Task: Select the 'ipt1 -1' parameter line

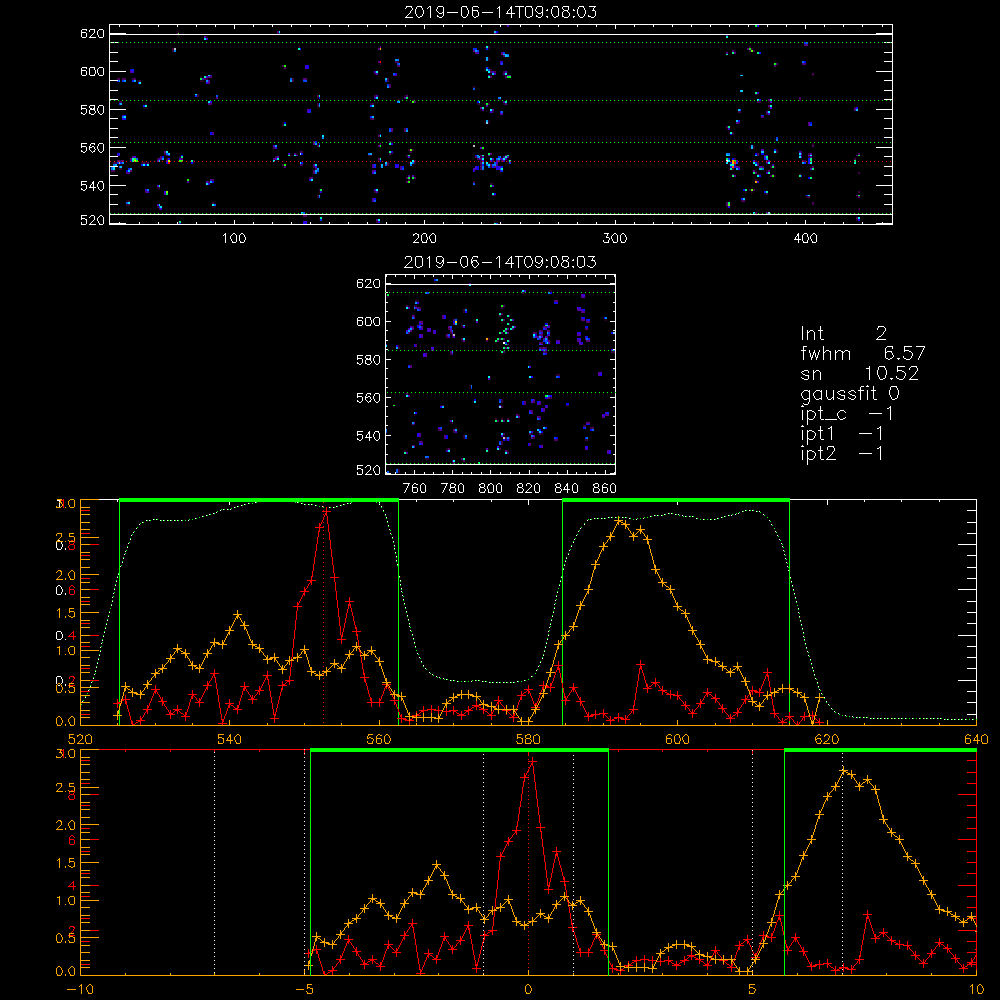Action: click(842, 434)
